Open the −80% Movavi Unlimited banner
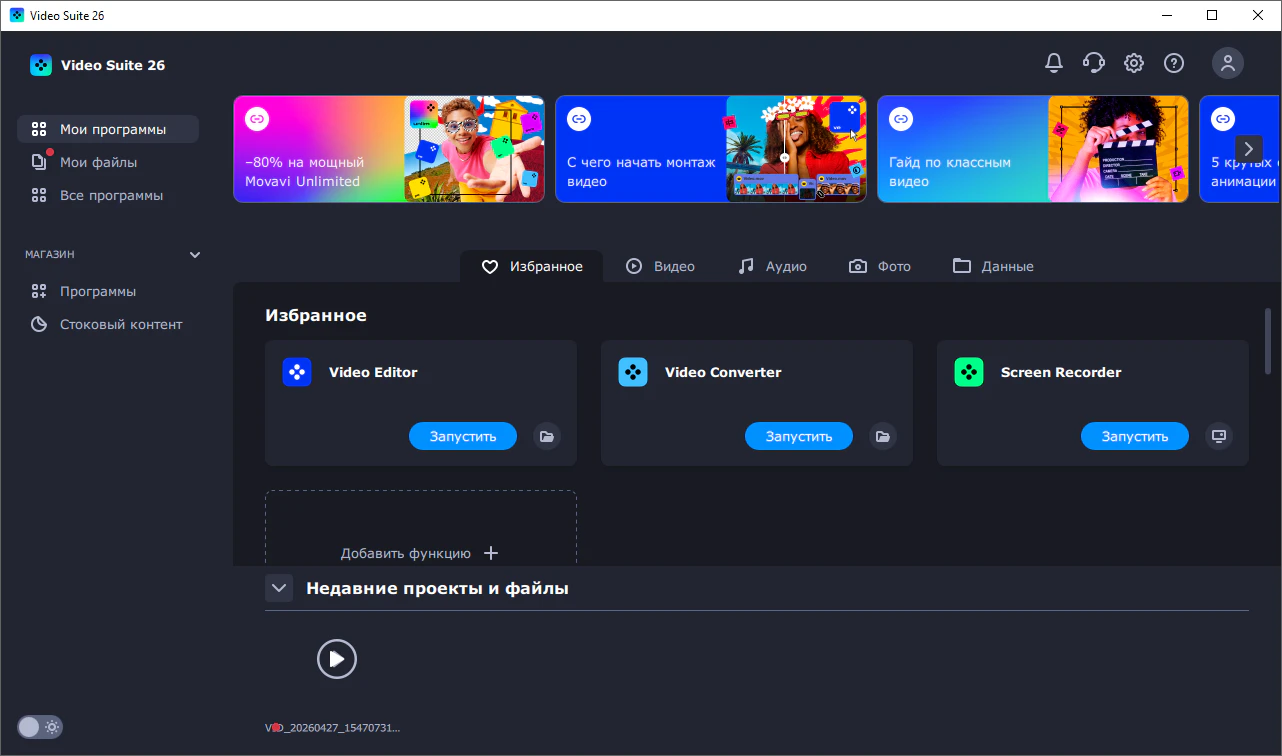Screen dimensions: 1282x756 389,149
